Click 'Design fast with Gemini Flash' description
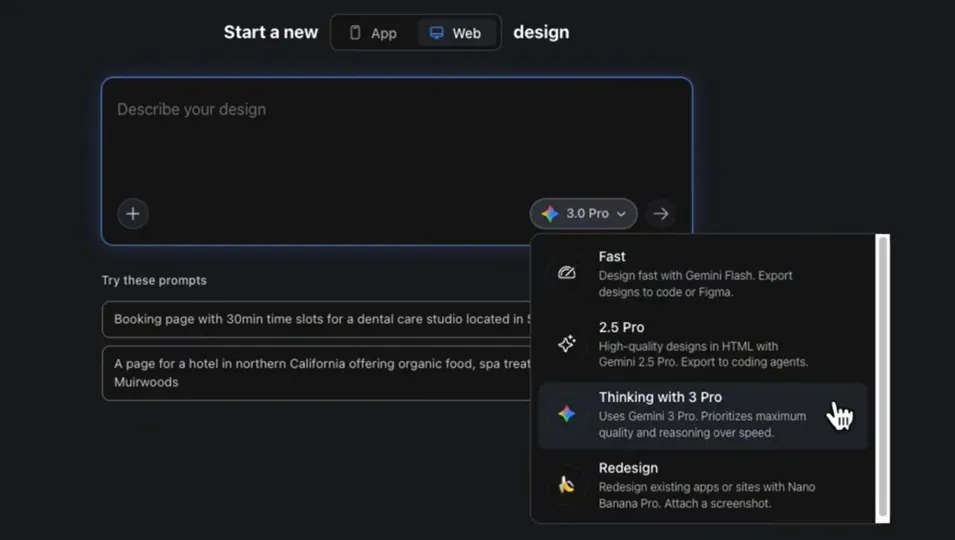The height and width of the screenshot is (540, 955). click(696, 284)
